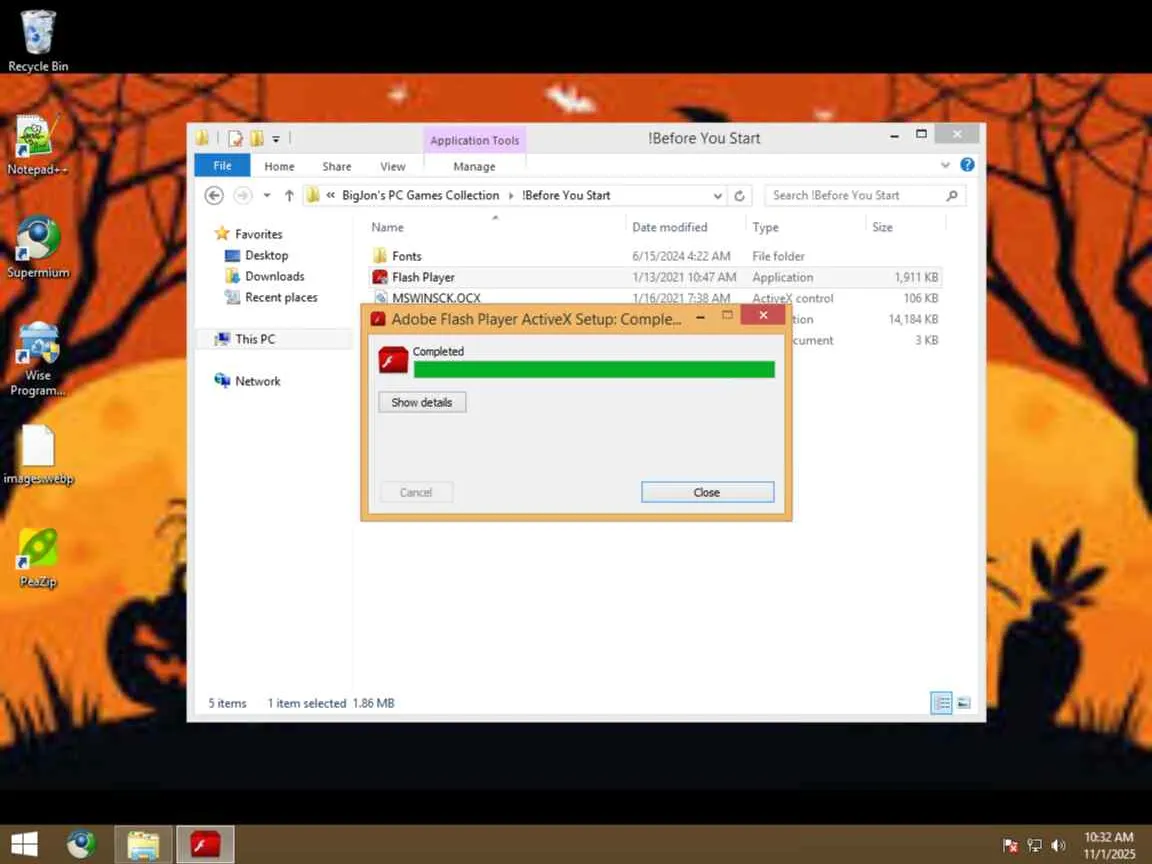Expand the address bar history dropdown
The image size is (1152, 864).
(x=718, y=196)
